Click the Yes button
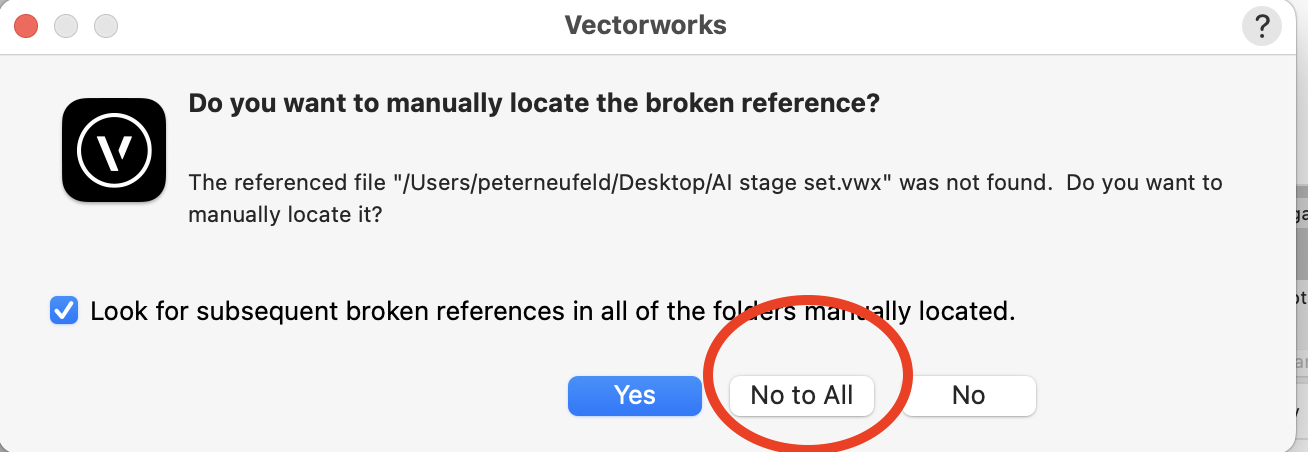 coord(634,395)
